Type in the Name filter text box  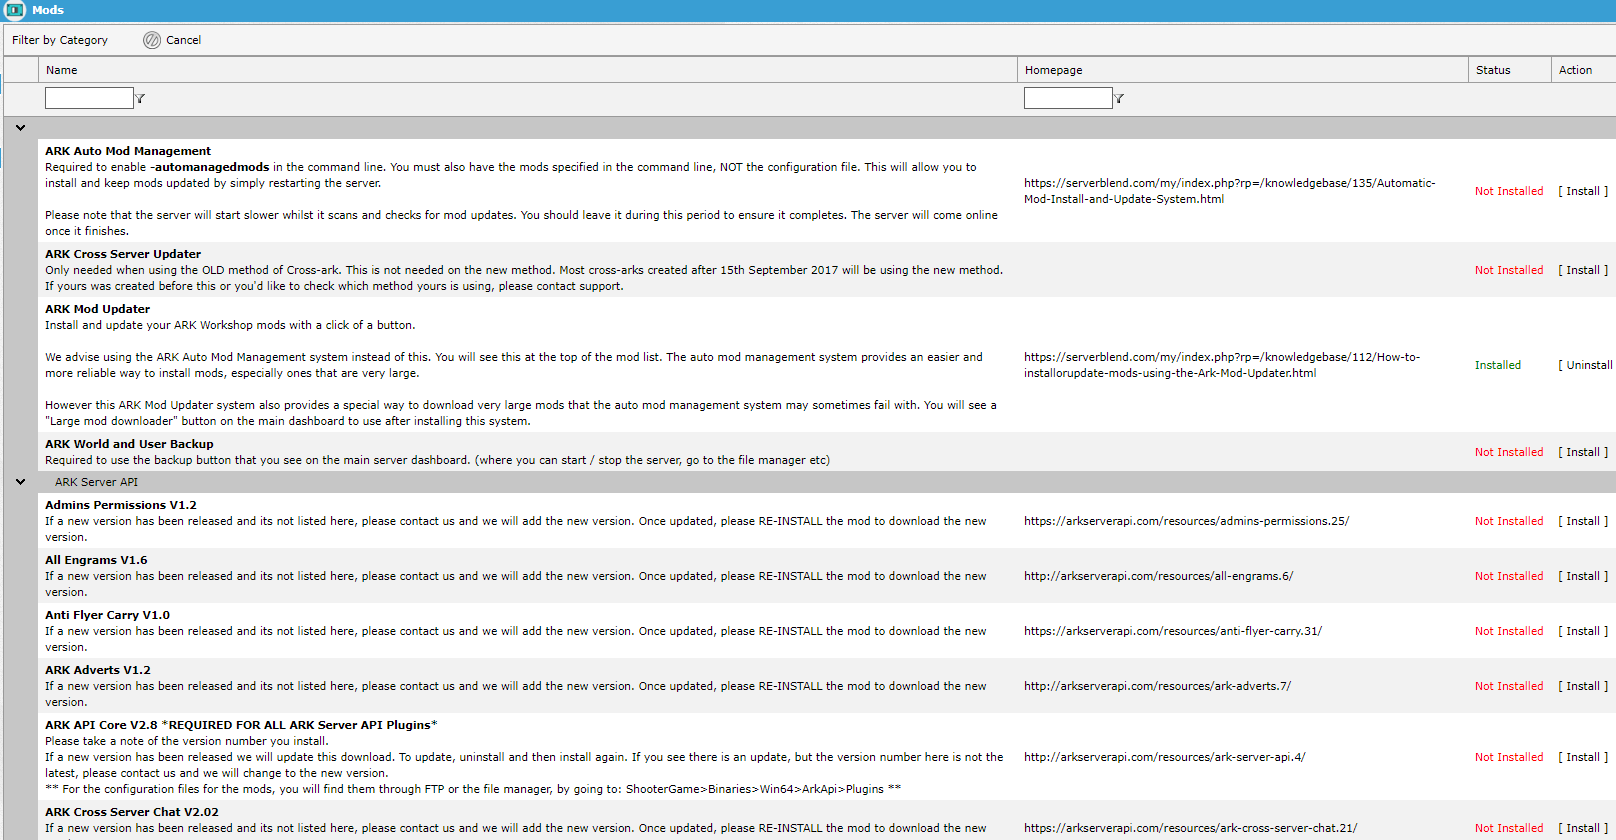89,98
